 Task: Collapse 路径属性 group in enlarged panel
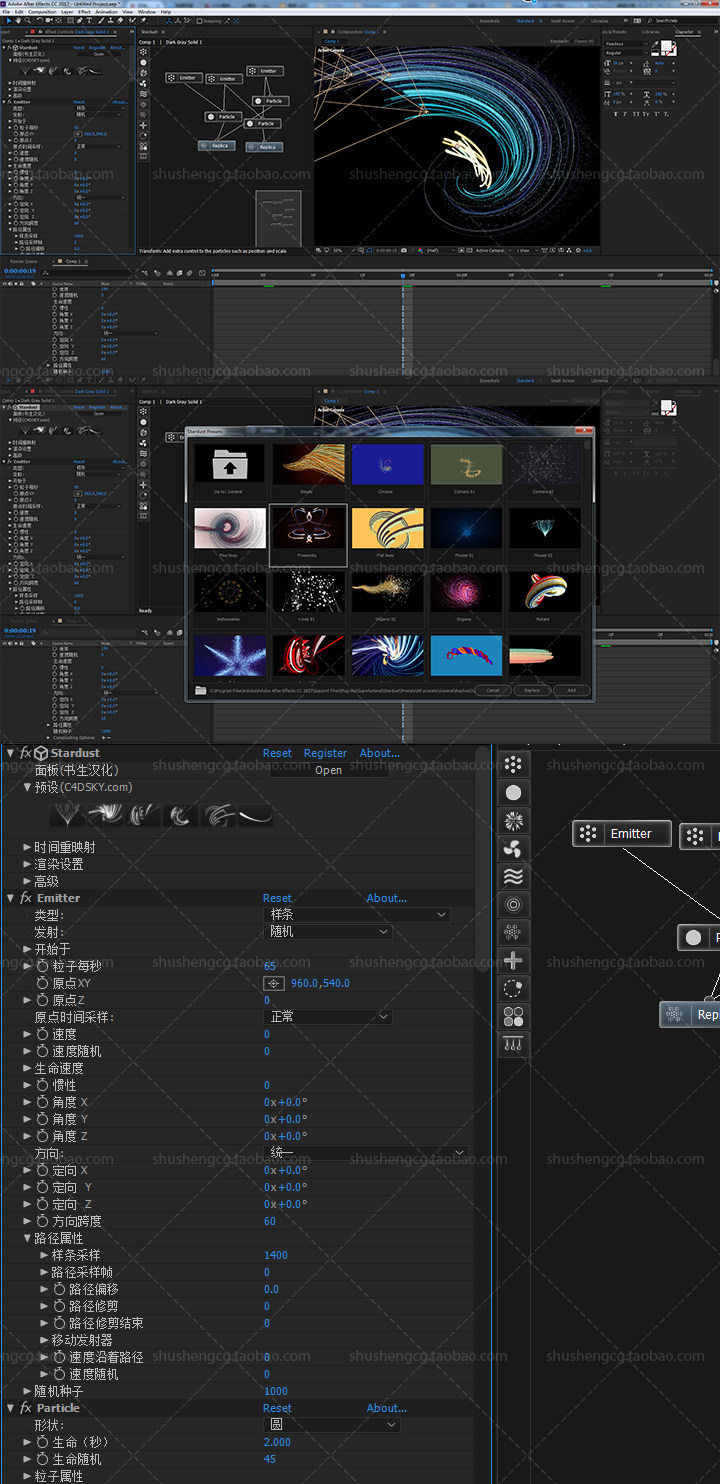coord(27,1238)
